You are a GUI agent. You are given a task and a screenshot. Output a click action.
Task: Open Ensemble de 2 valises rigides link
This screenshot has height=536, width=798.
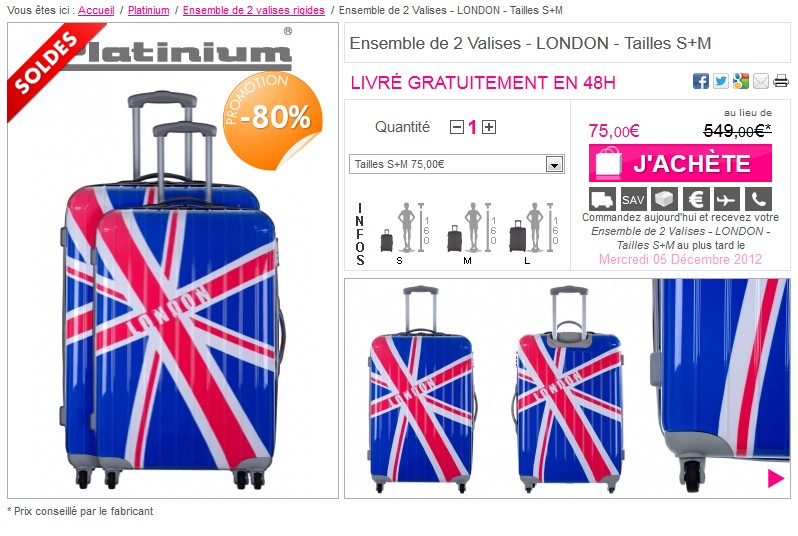point(253,10)
